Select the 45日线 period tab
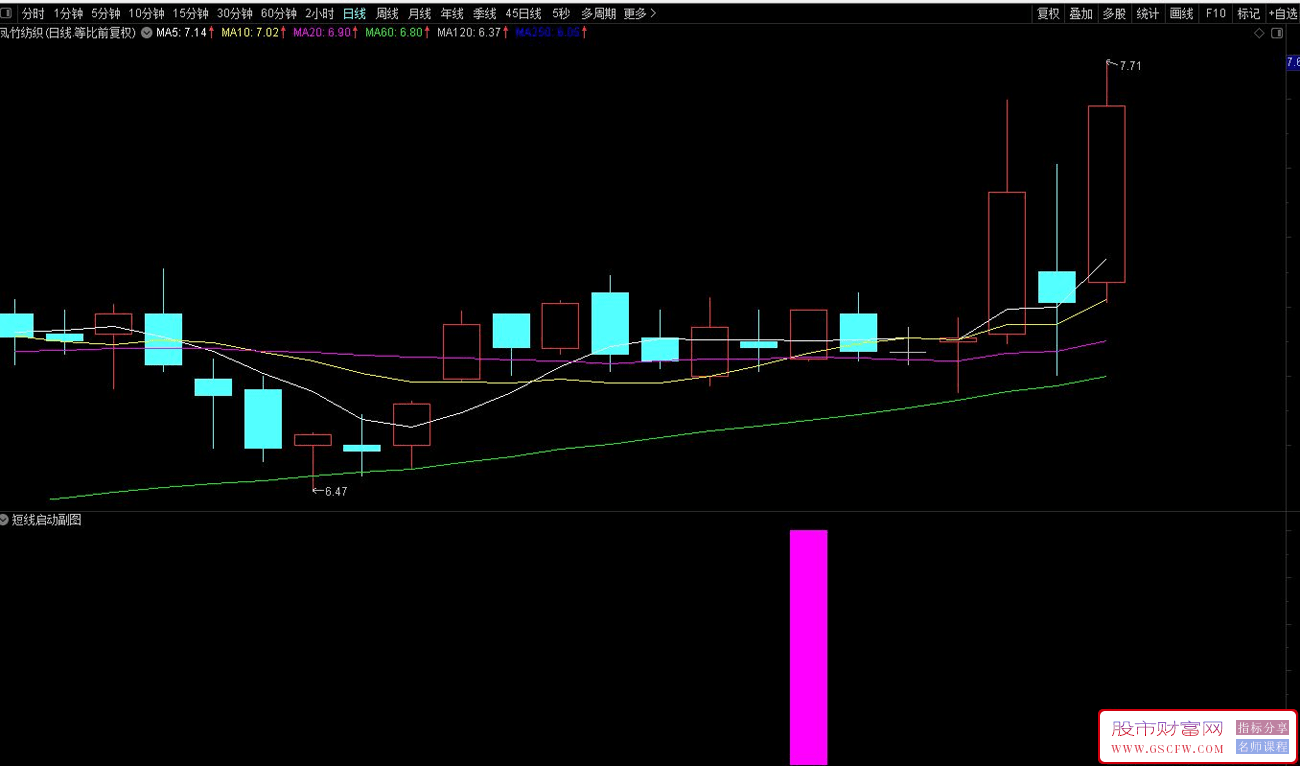This screenshot has height=766, width=1300. (x=523, y=14)
